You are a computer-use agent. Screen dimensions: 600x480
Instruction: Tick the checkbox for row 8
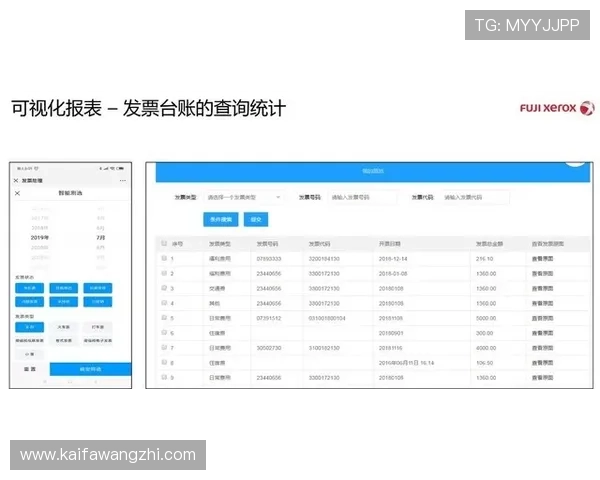coord(164,362)
